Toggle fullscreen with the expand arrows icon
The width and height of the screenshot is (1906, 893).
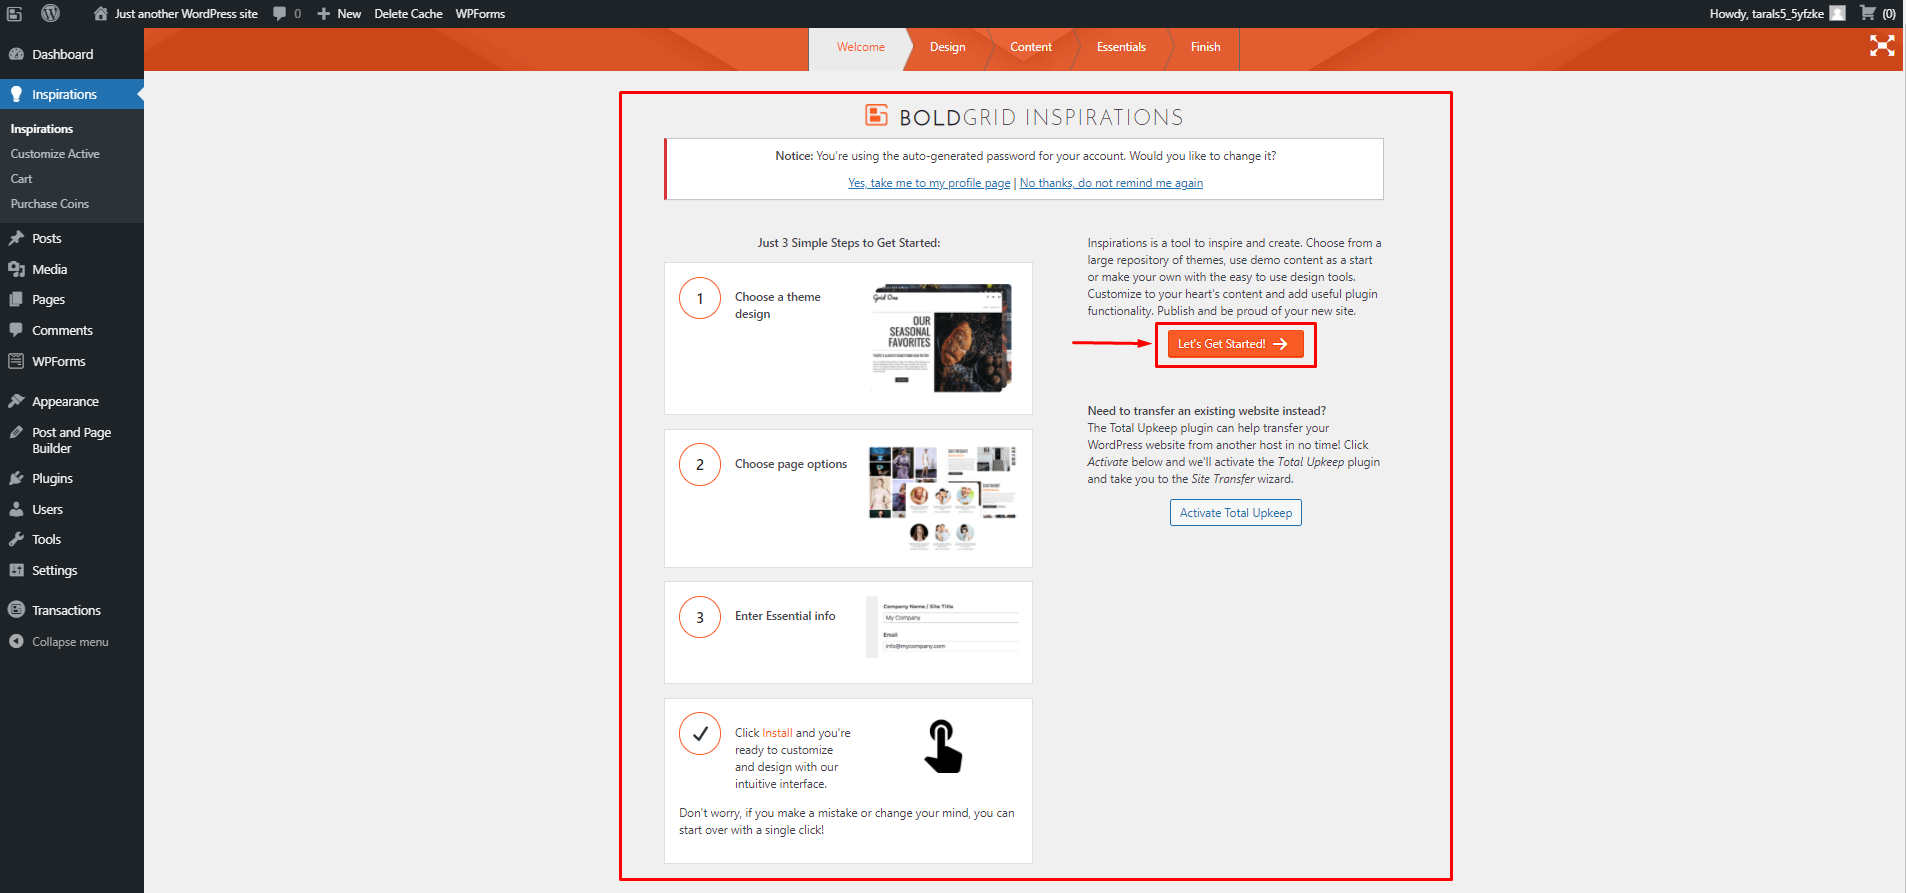click(1882, 46)
